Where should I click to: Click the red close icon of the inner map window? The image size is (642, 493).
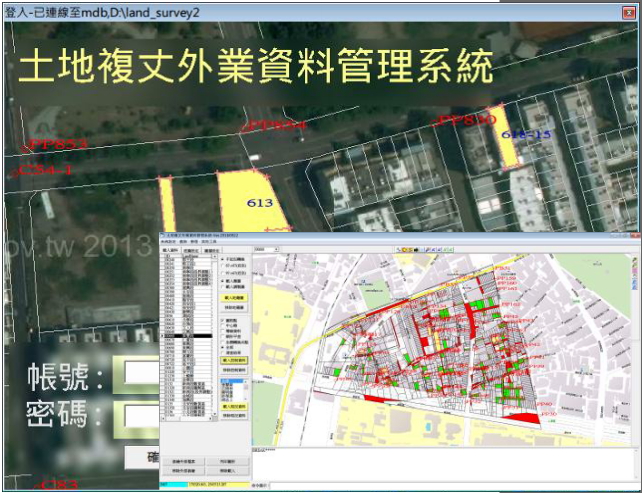click(x=635, y=236)
